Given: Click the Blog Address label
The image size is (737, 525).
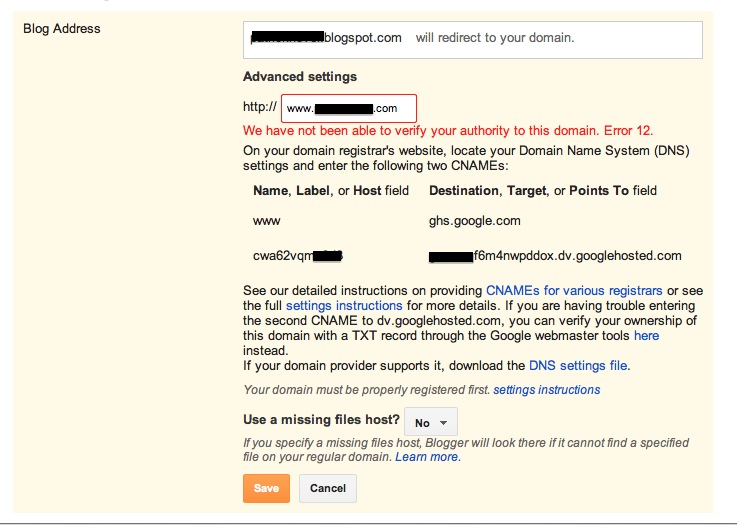Looking at the screenshot, I should [62, 29].
